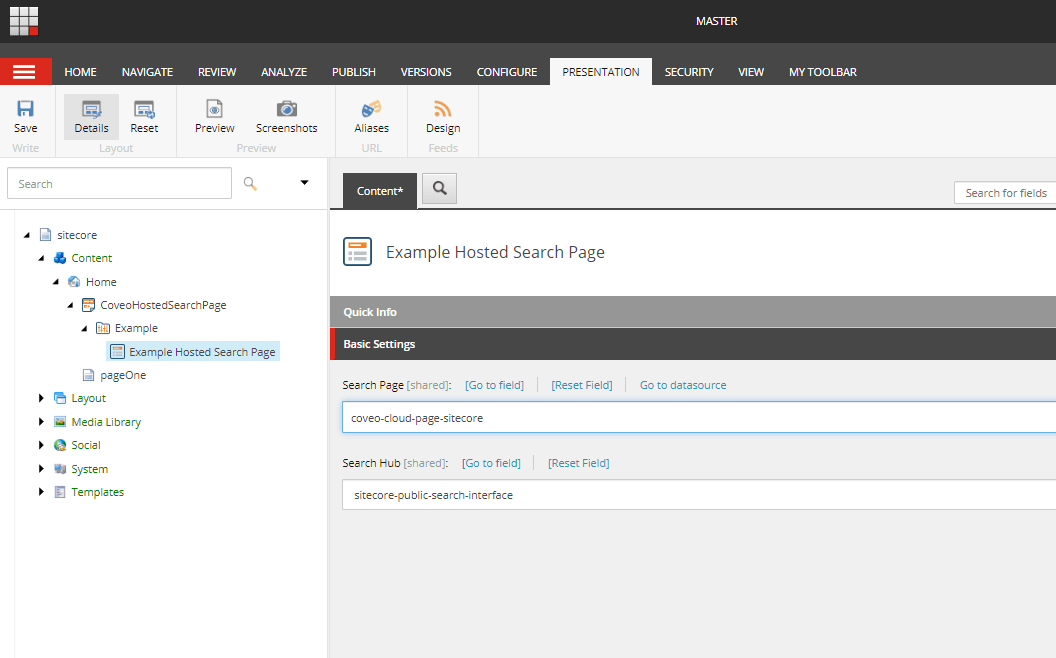
Task: Switch to the SECURITY ribbon tab
Action: pyautogui.click(x=688, y=71)
